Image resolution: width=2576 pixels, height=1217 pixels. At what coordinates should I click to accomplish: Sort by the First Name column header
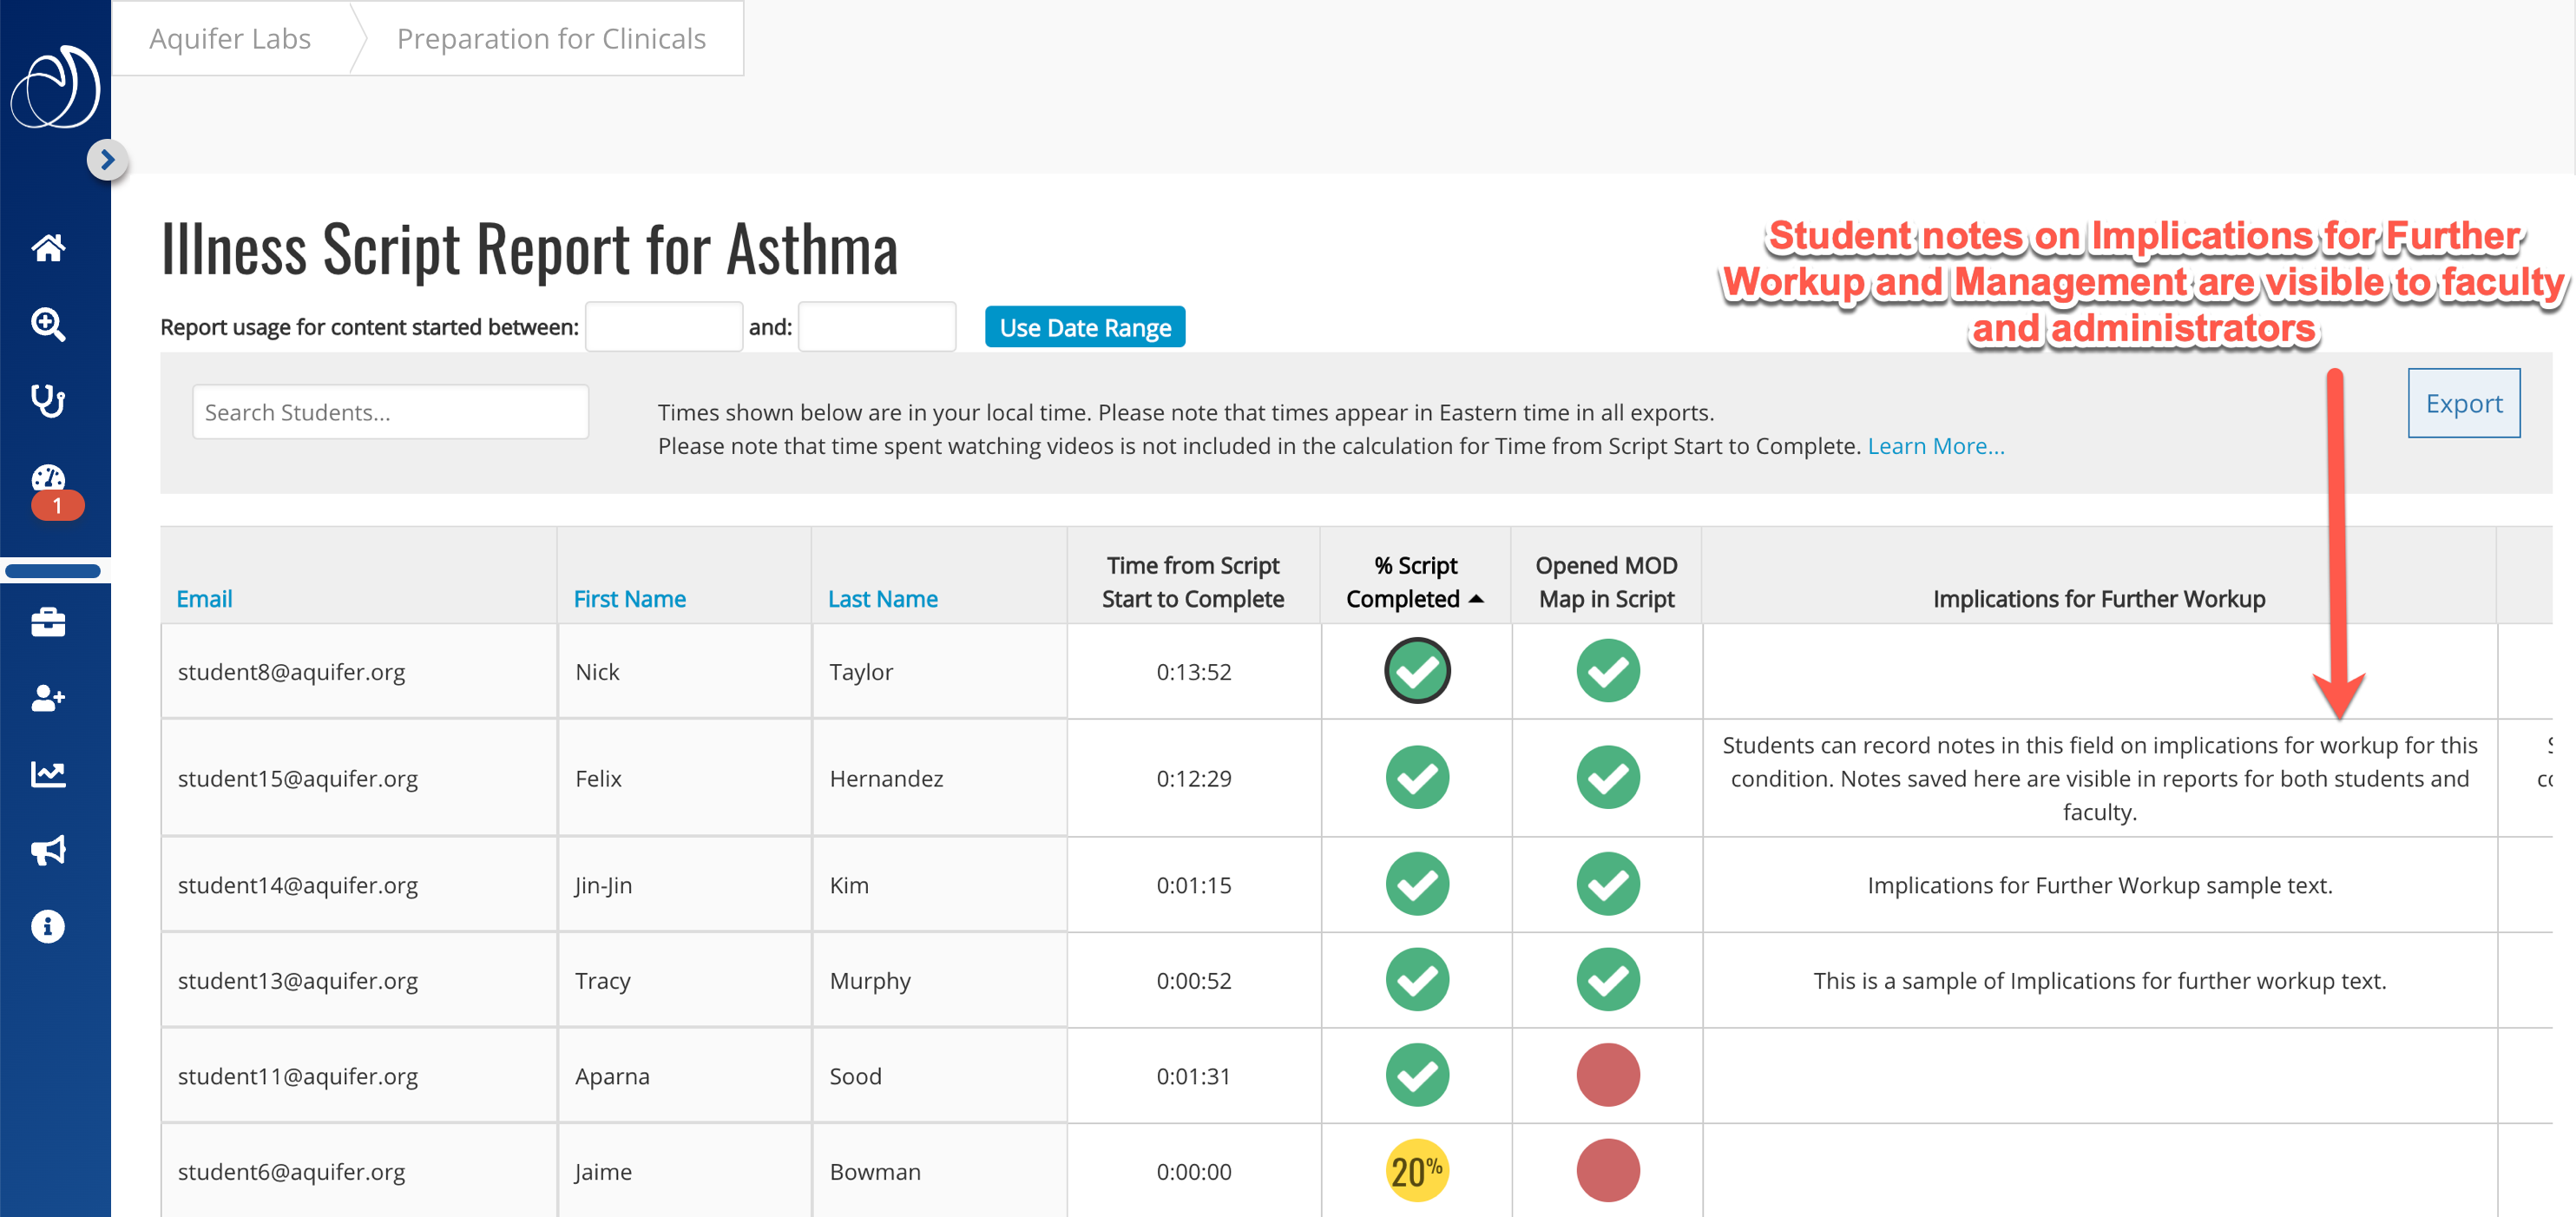[630, 599]
